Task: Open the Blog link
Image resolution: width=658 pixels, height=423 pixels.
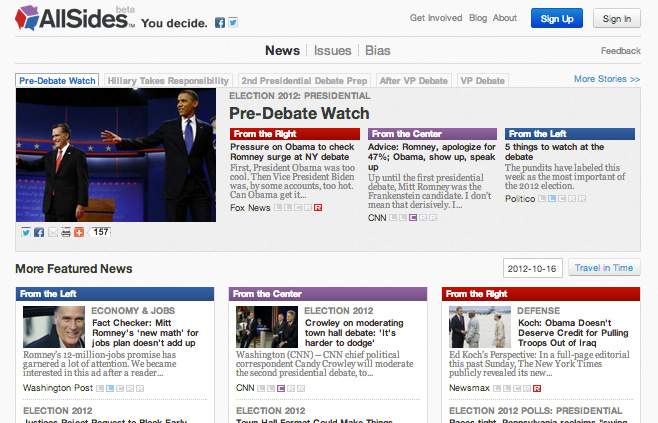Action: 478,18
